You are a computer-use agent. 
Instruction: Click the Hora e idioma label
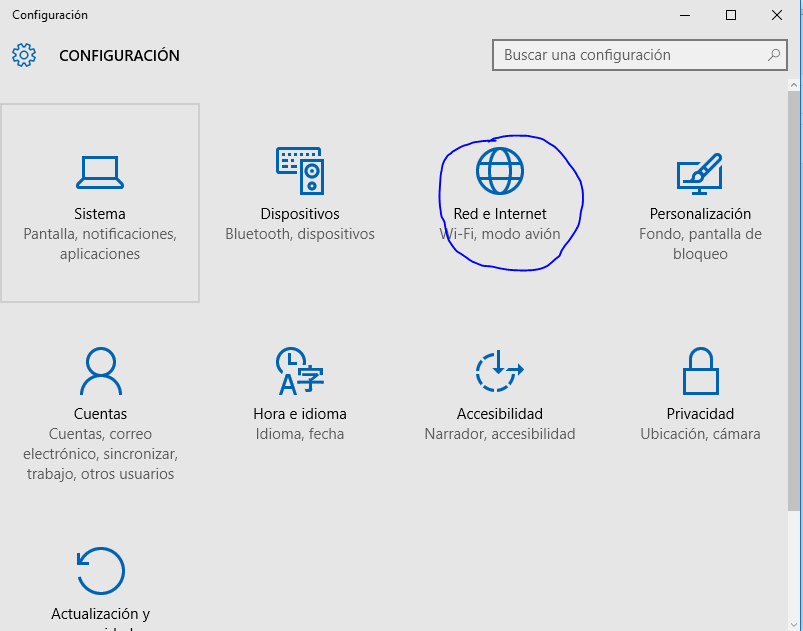pos(300,413)
